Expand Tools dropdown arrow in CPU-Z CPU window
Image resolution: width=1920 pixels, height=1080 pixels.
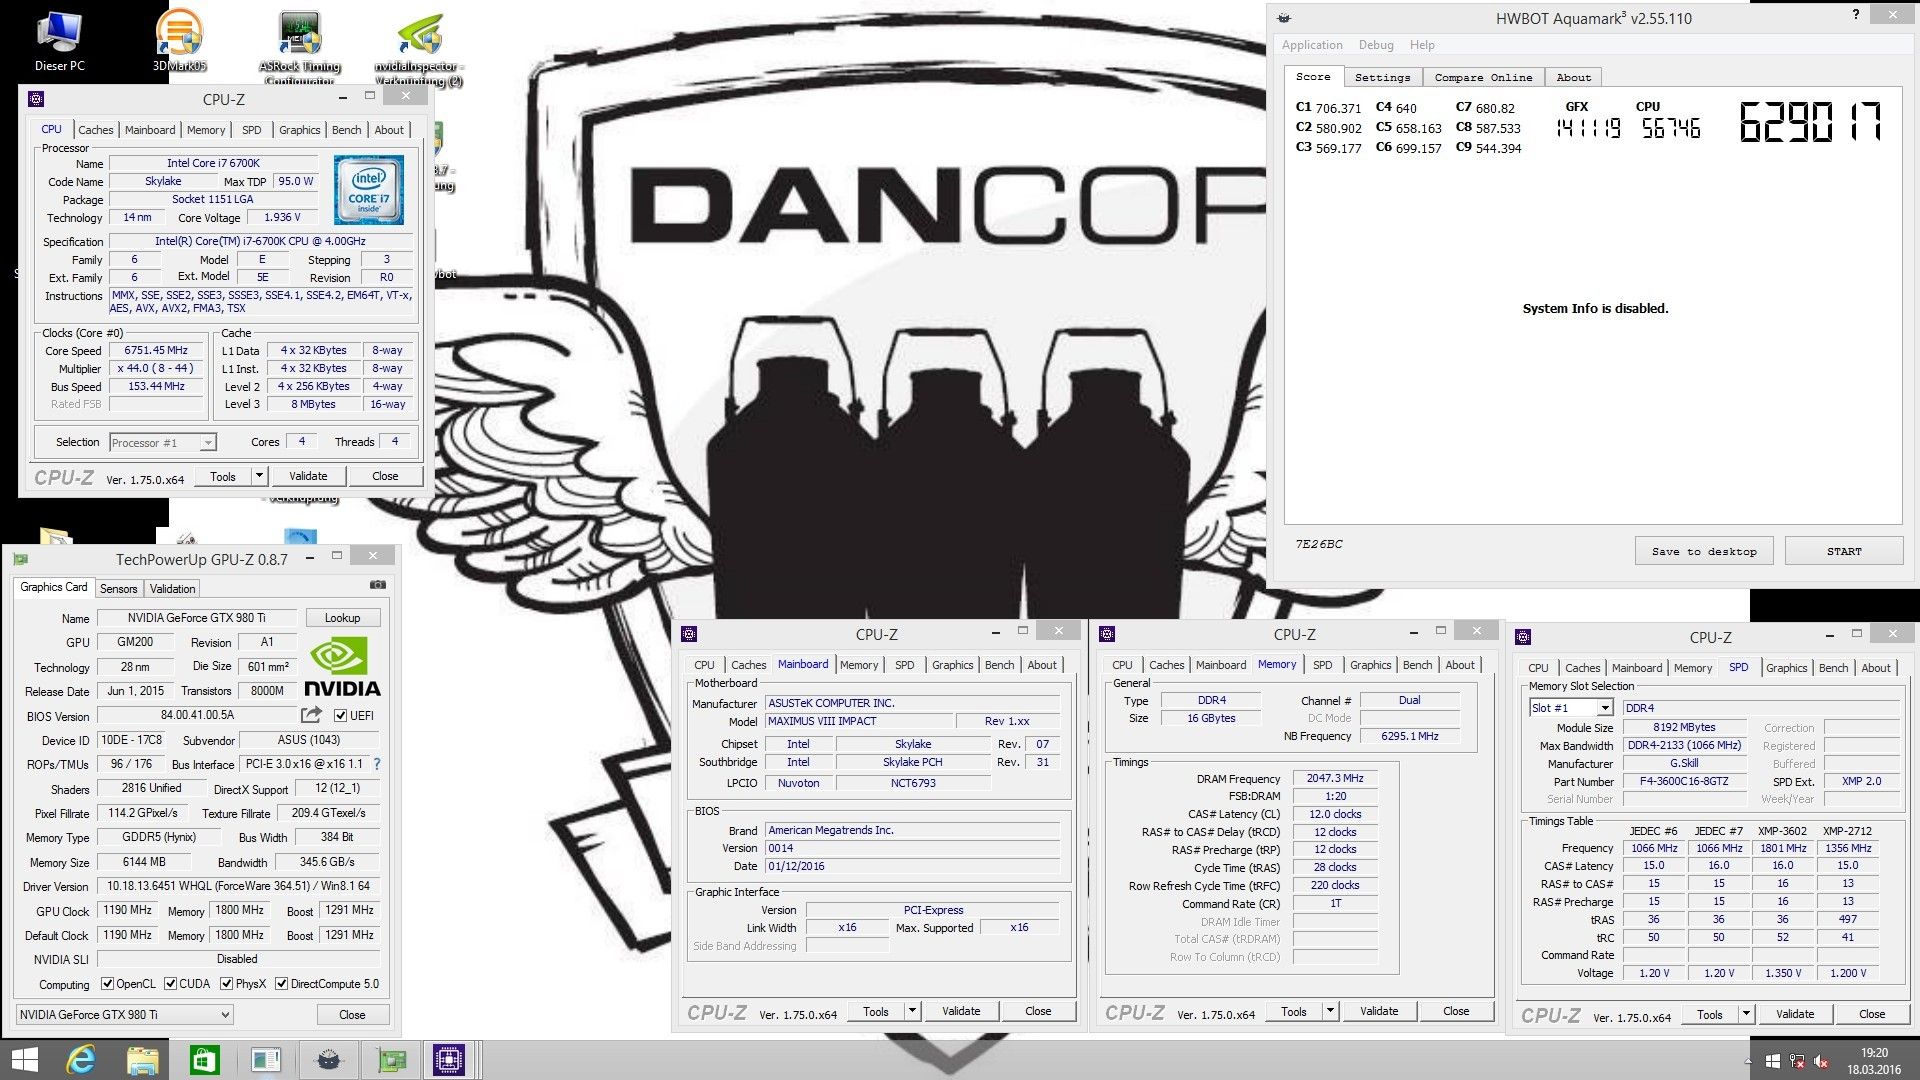click(259, 476)
